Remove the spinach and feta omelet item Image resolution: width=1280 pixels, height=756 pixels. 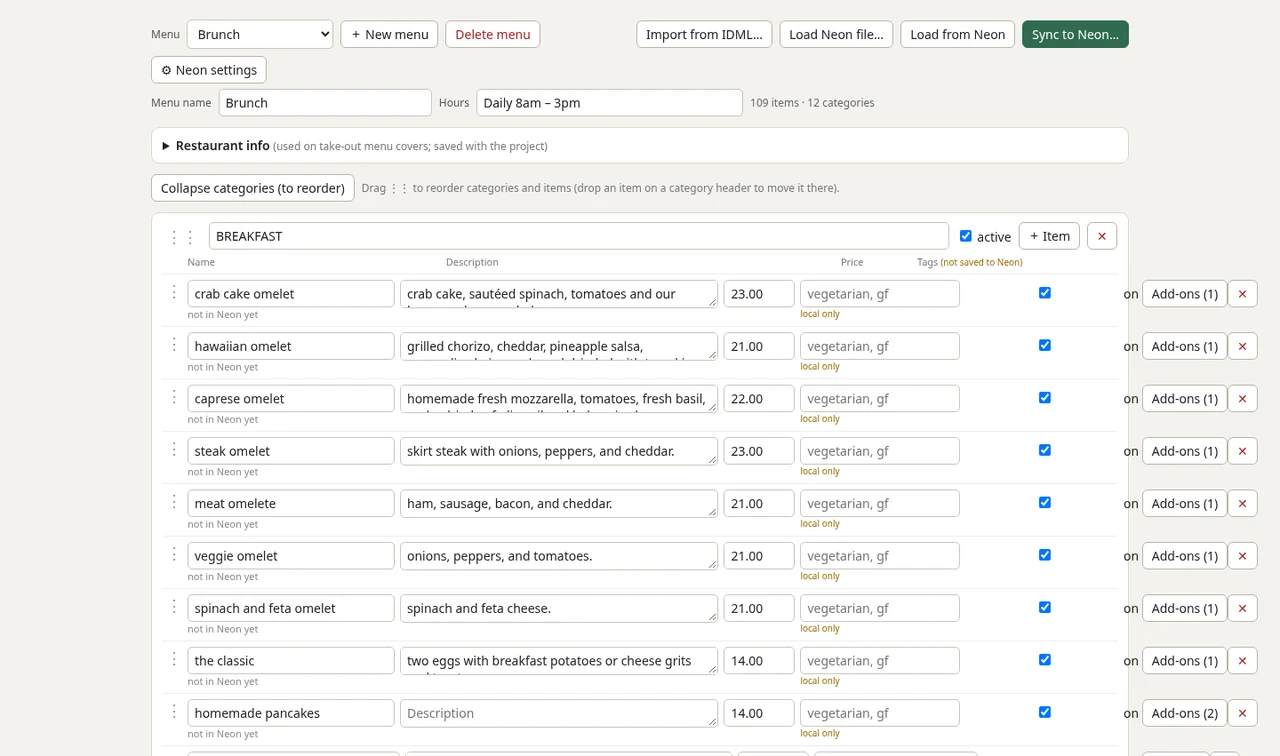[1242, 609]
